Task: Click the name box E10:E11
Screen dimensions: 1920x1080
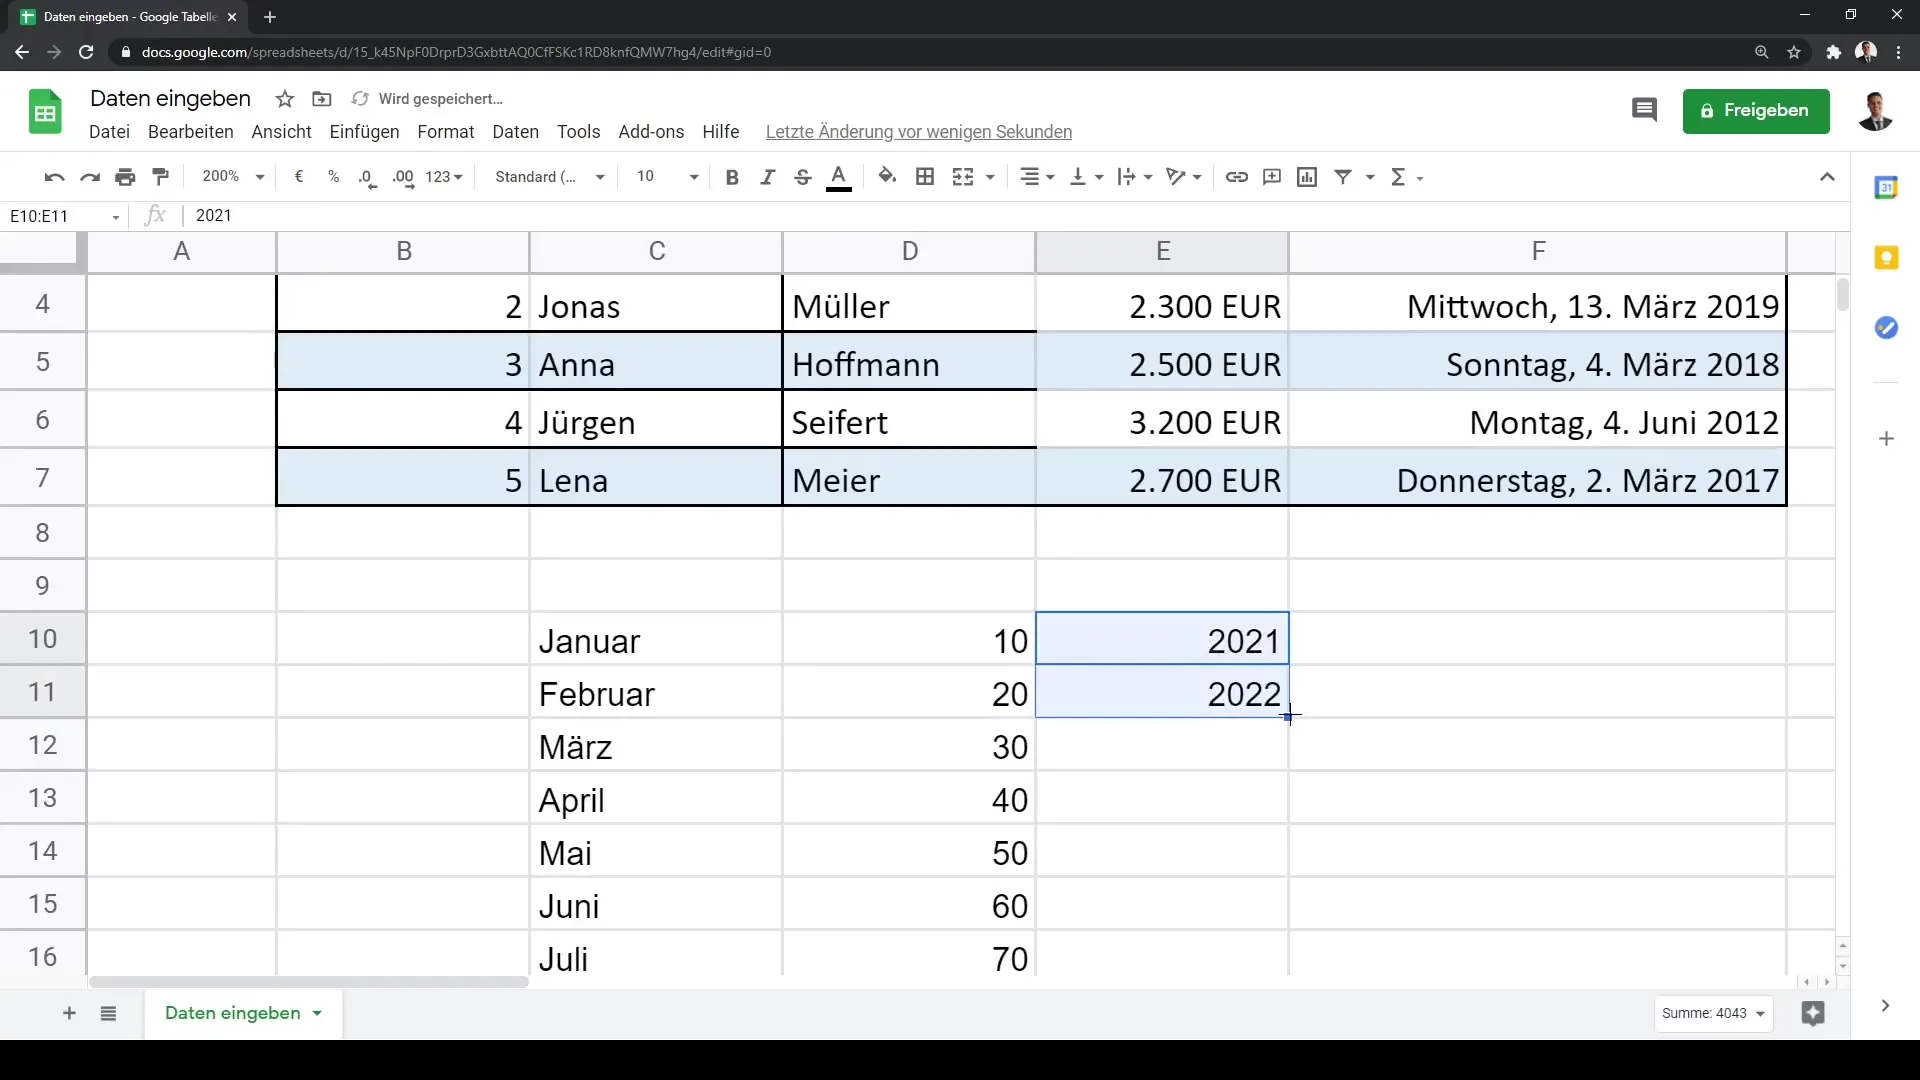Action: 63,216
